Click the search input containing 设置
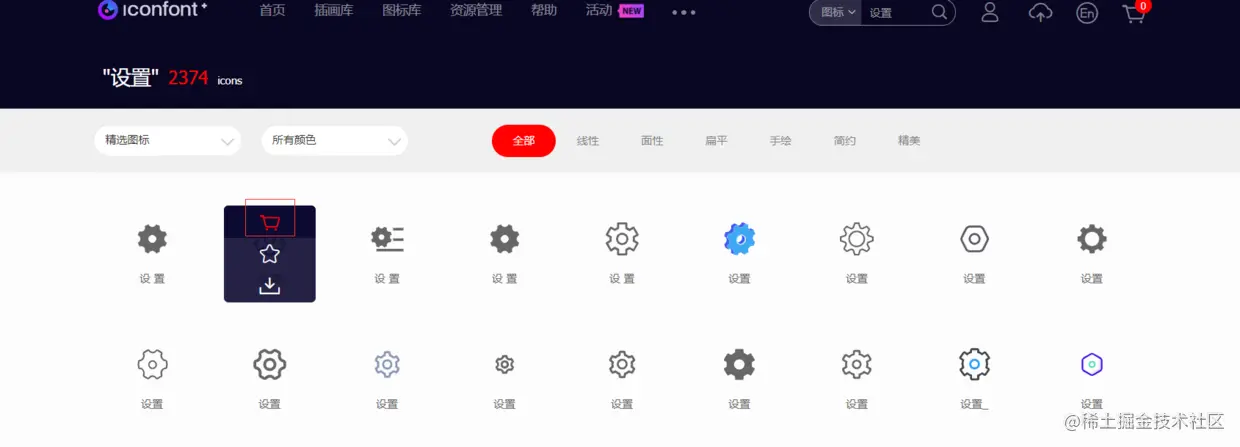Viewport: 1240px width, 447px height. coord(896,12)
